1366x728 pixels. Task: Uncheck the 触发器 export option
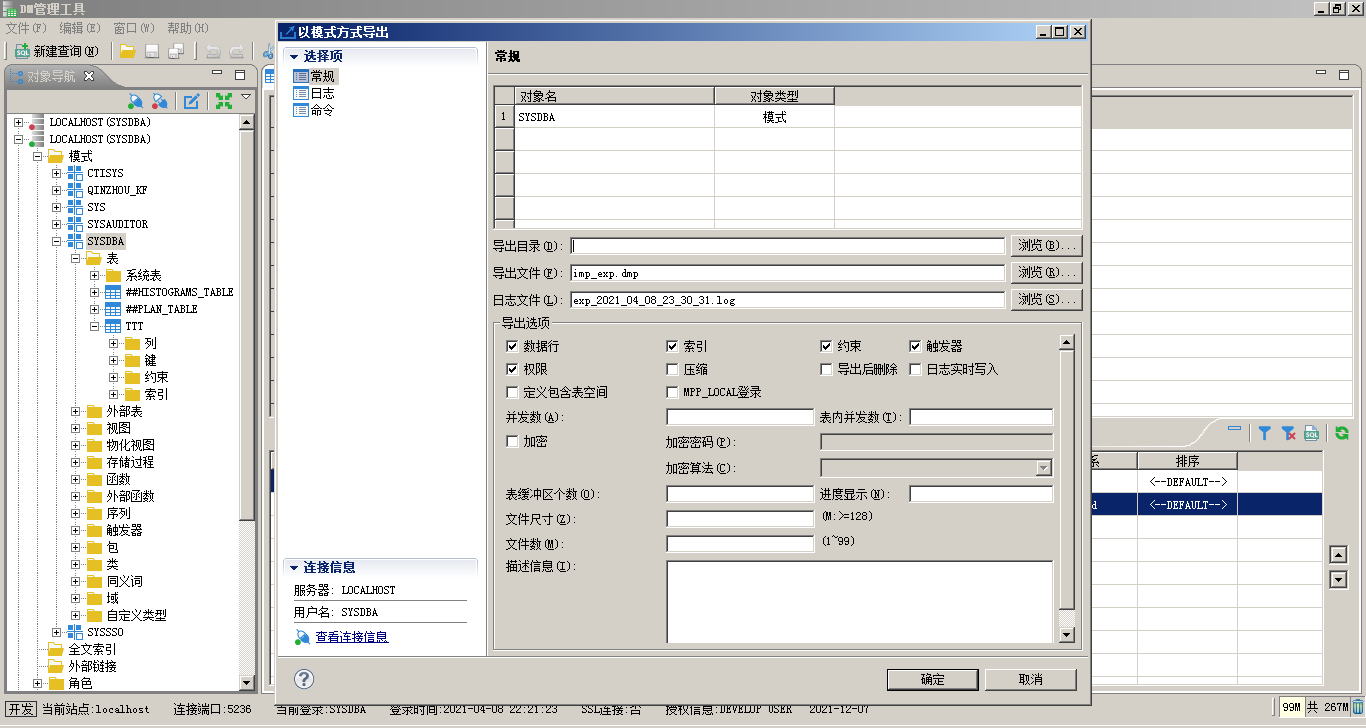[x=915, y=347]
